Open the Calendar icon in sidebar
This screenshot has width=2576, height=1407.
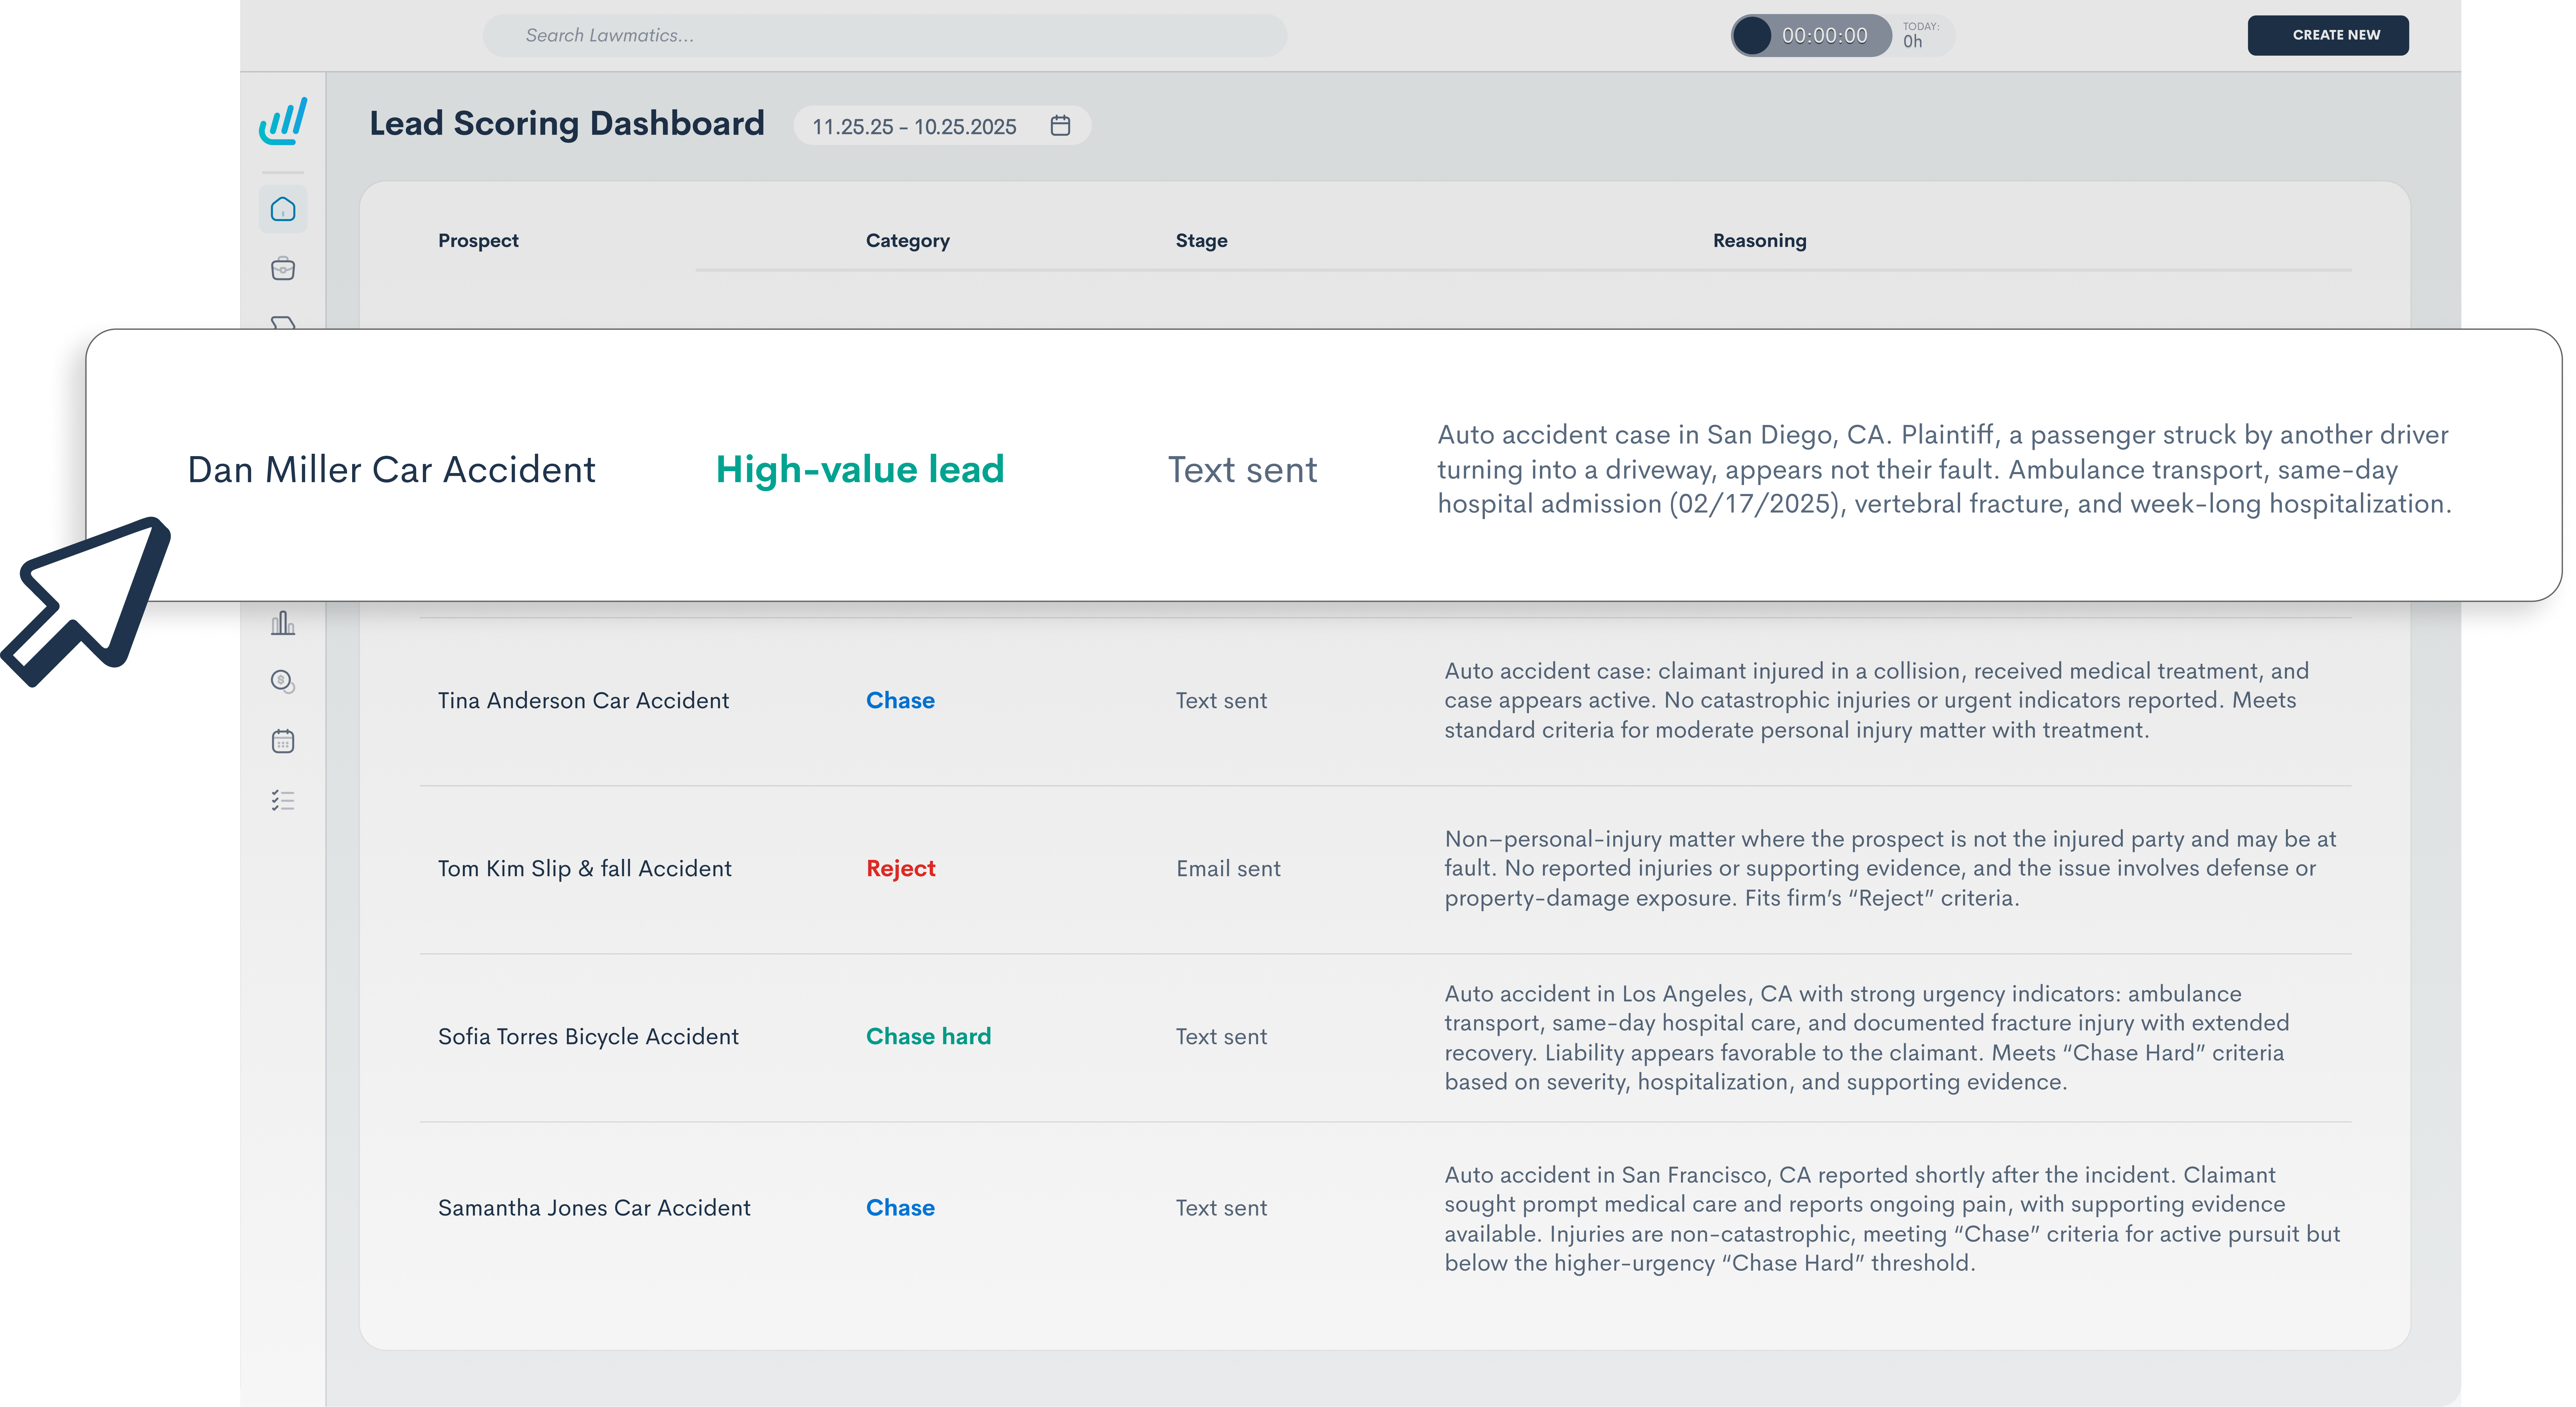(x=283, y=741)
